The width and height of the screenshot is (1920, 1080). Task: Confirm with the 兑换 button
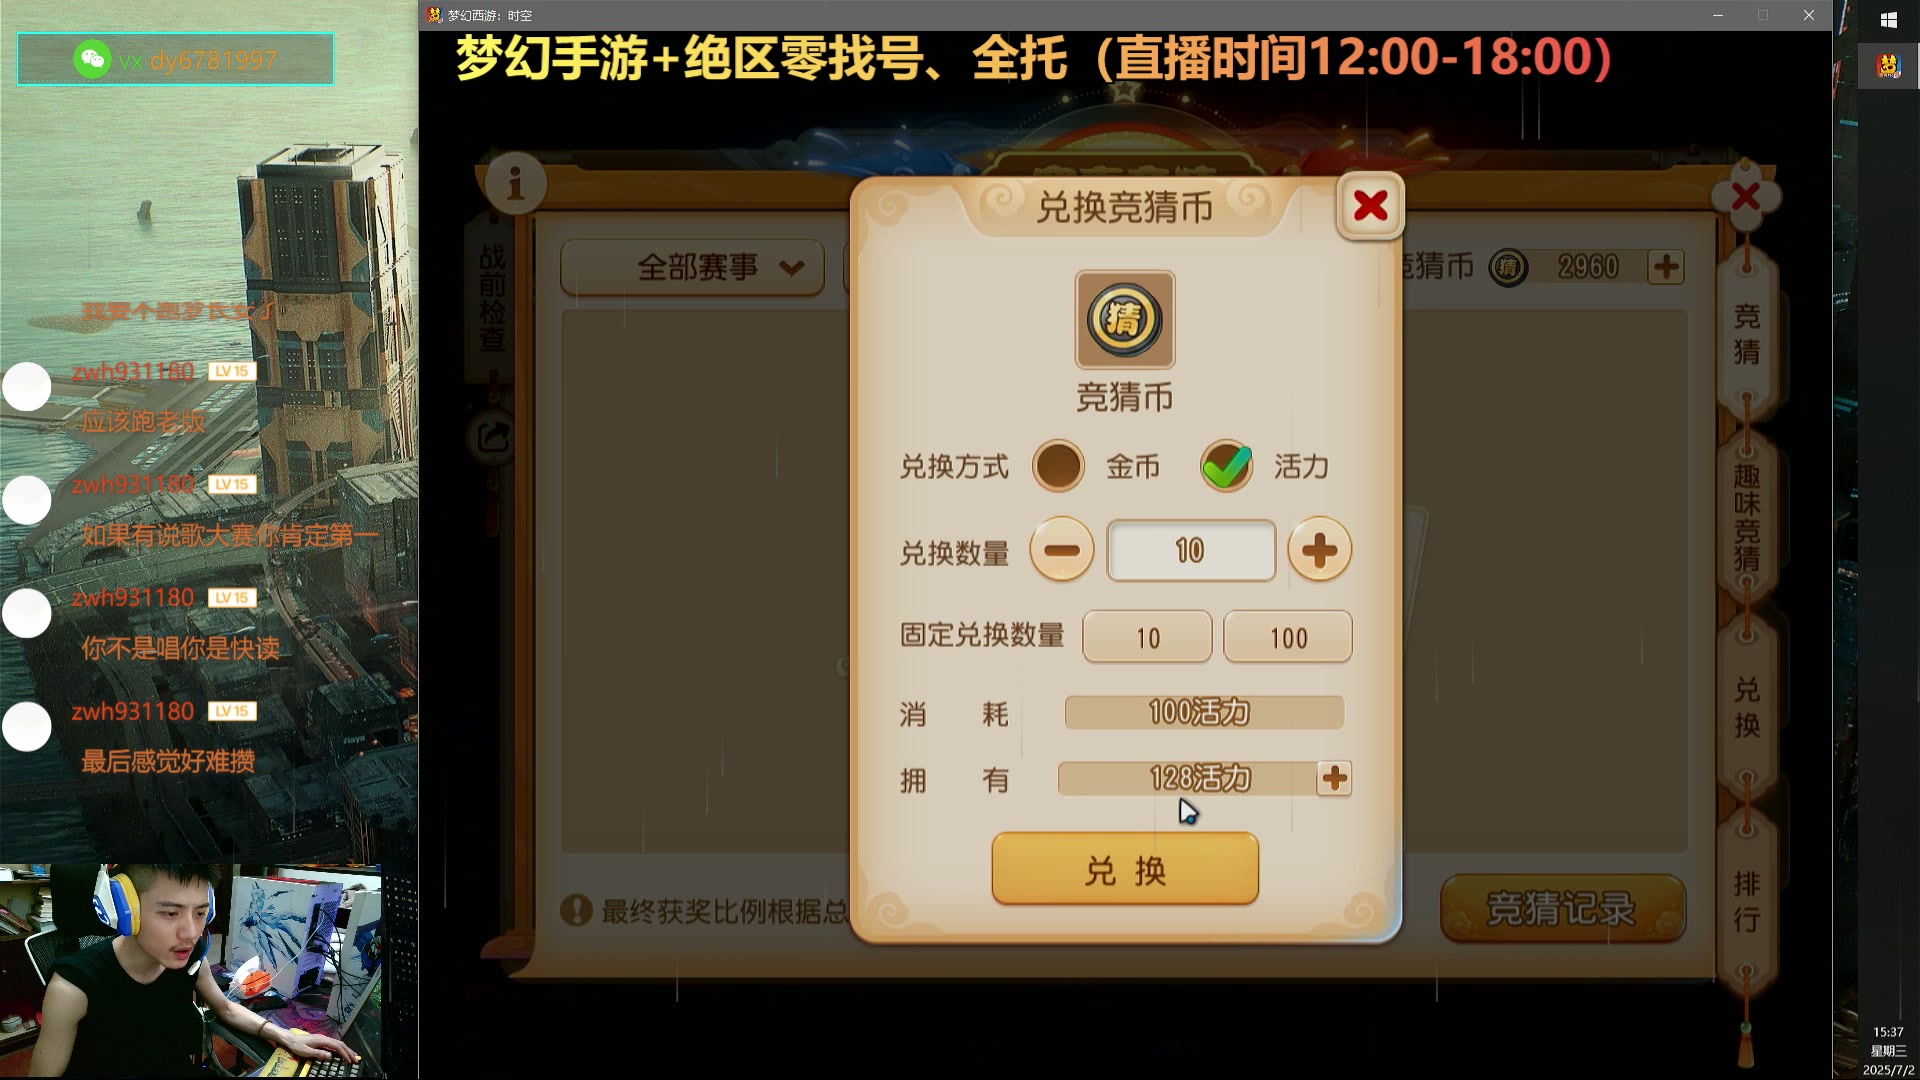coord(1125,870)
